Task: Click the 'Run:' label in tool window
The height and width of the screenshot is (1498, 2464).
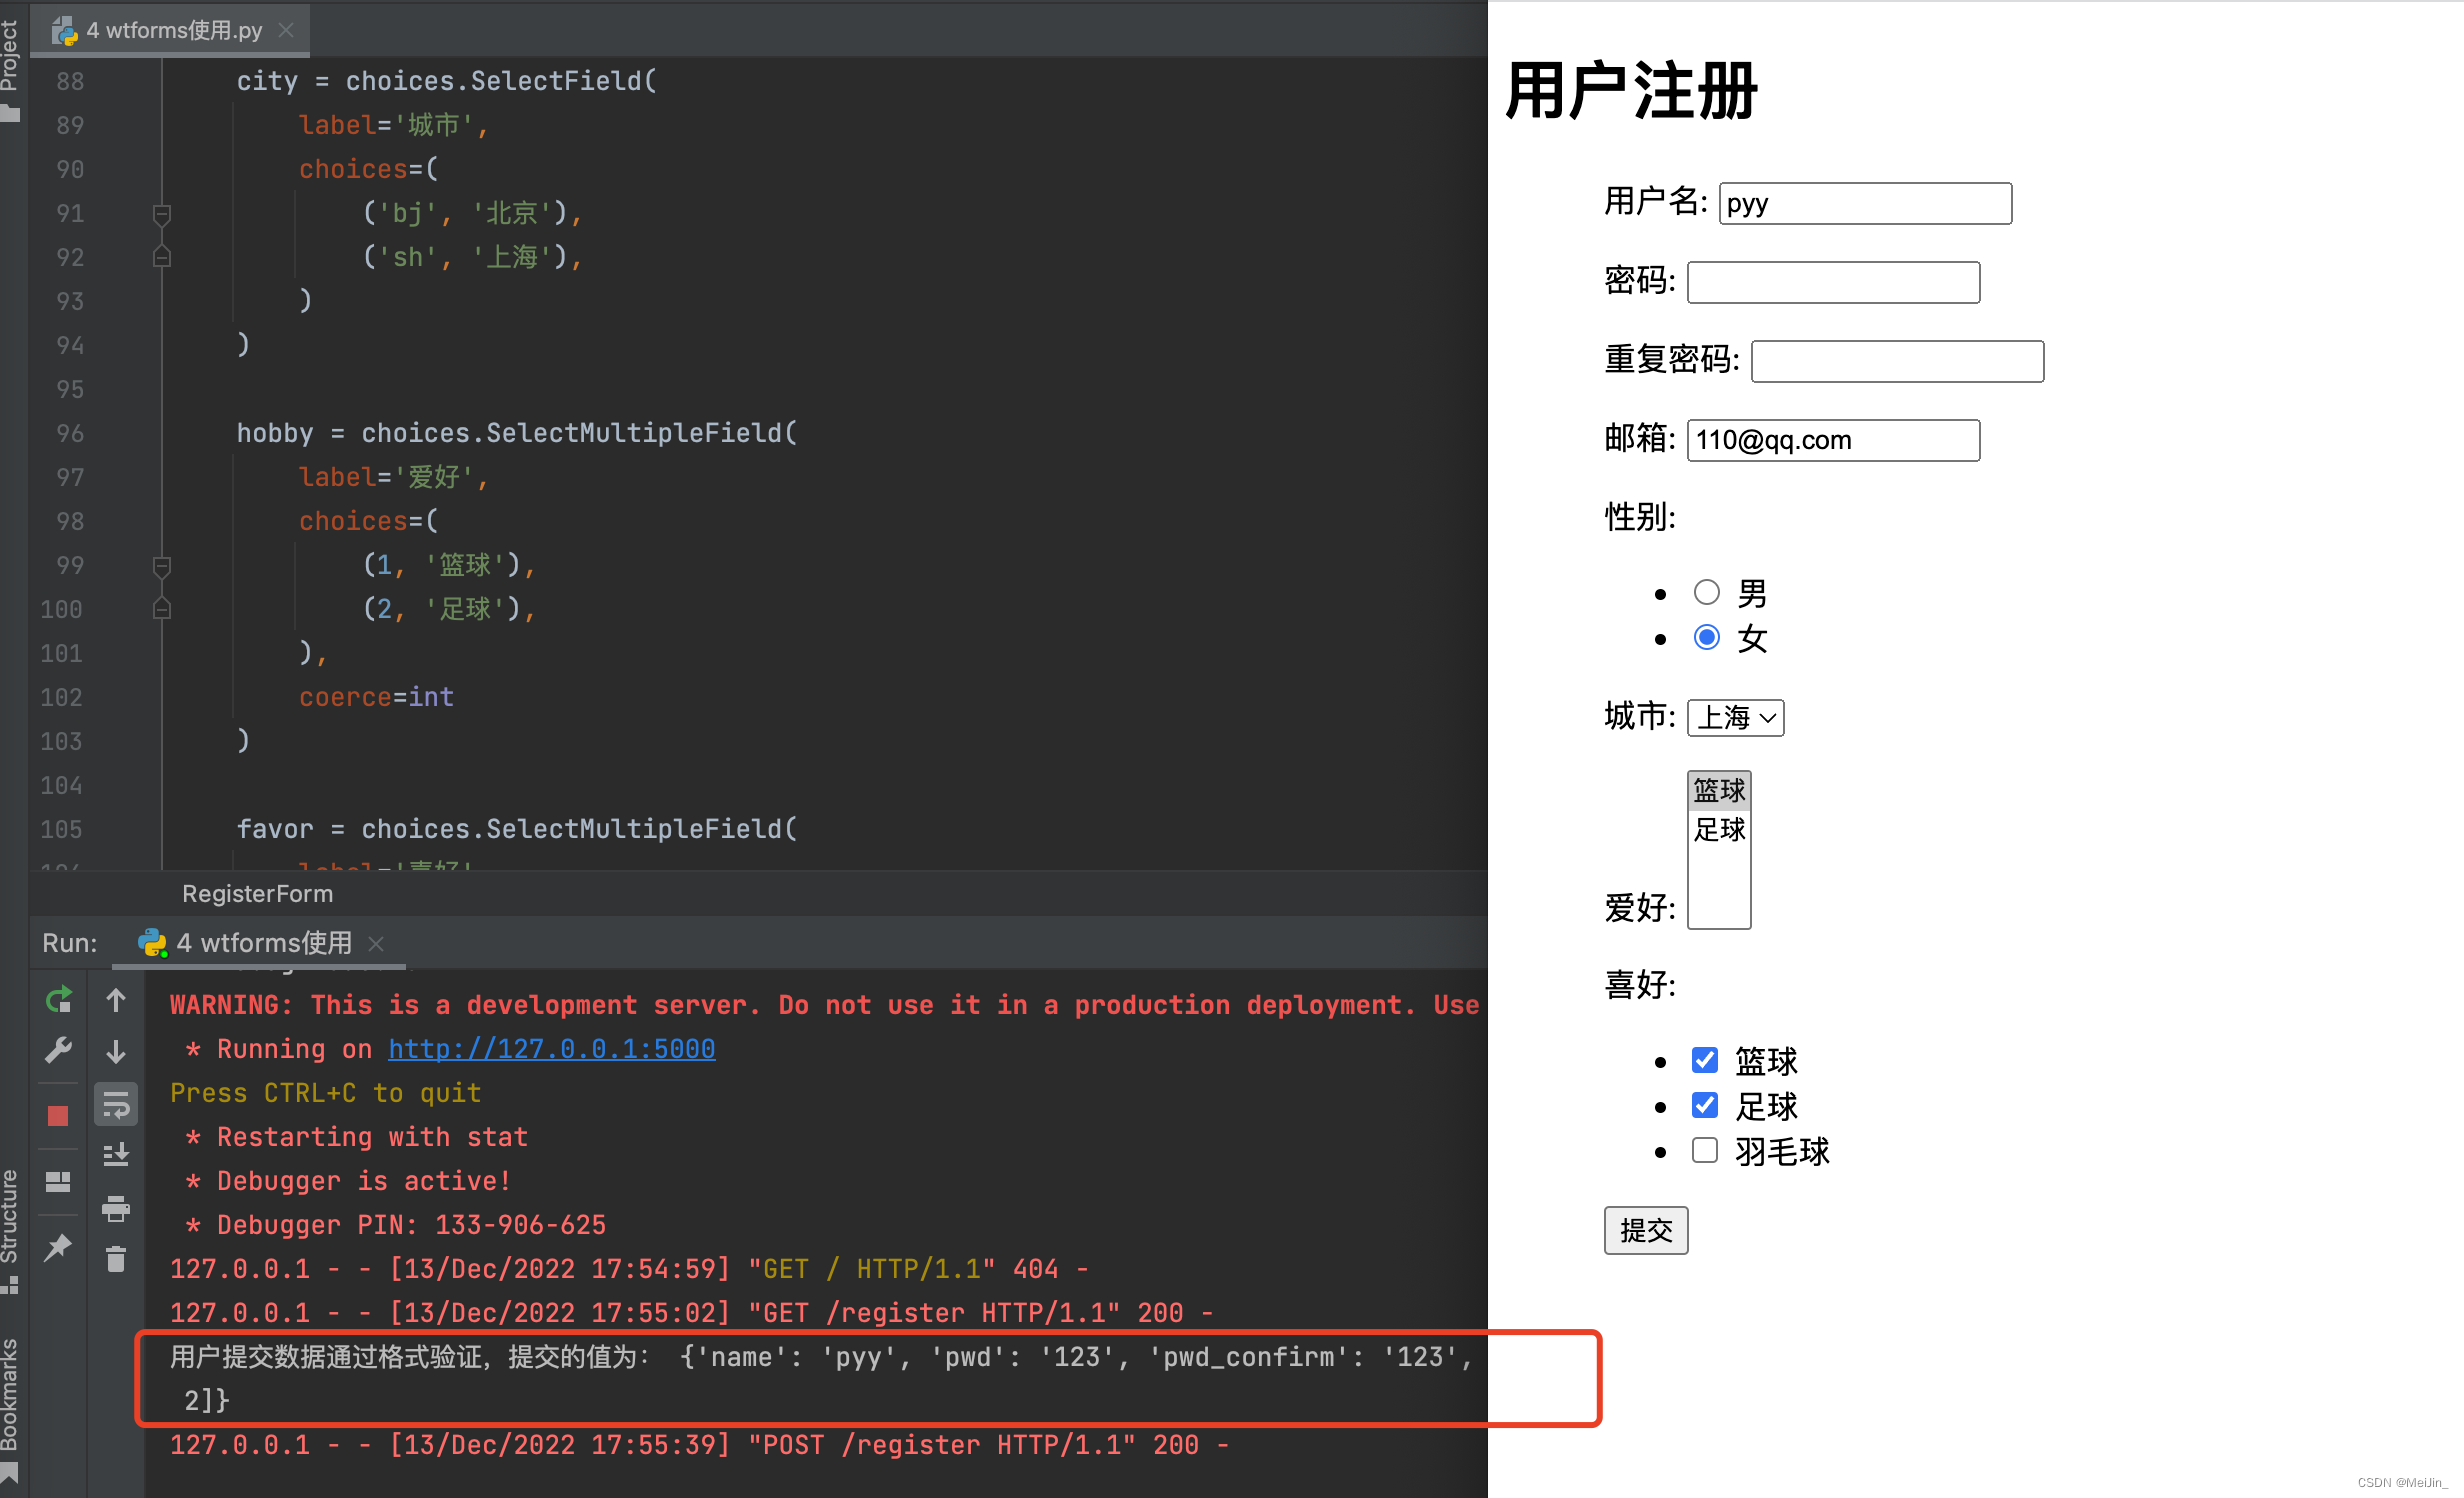Action: click(x=70, y=943)
